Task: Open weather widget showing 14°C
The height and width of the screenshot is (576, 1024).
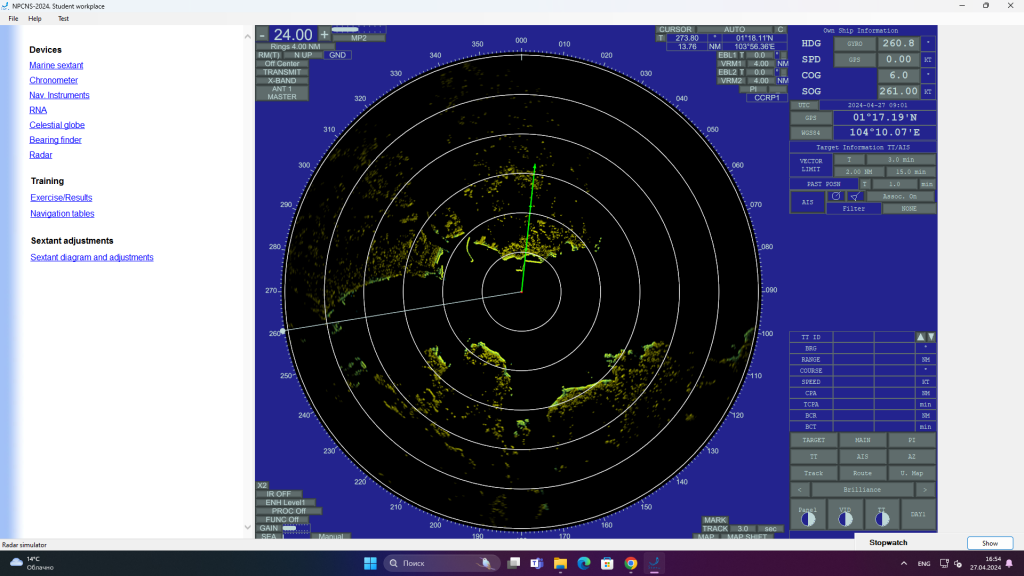Action: click(33, 563)
